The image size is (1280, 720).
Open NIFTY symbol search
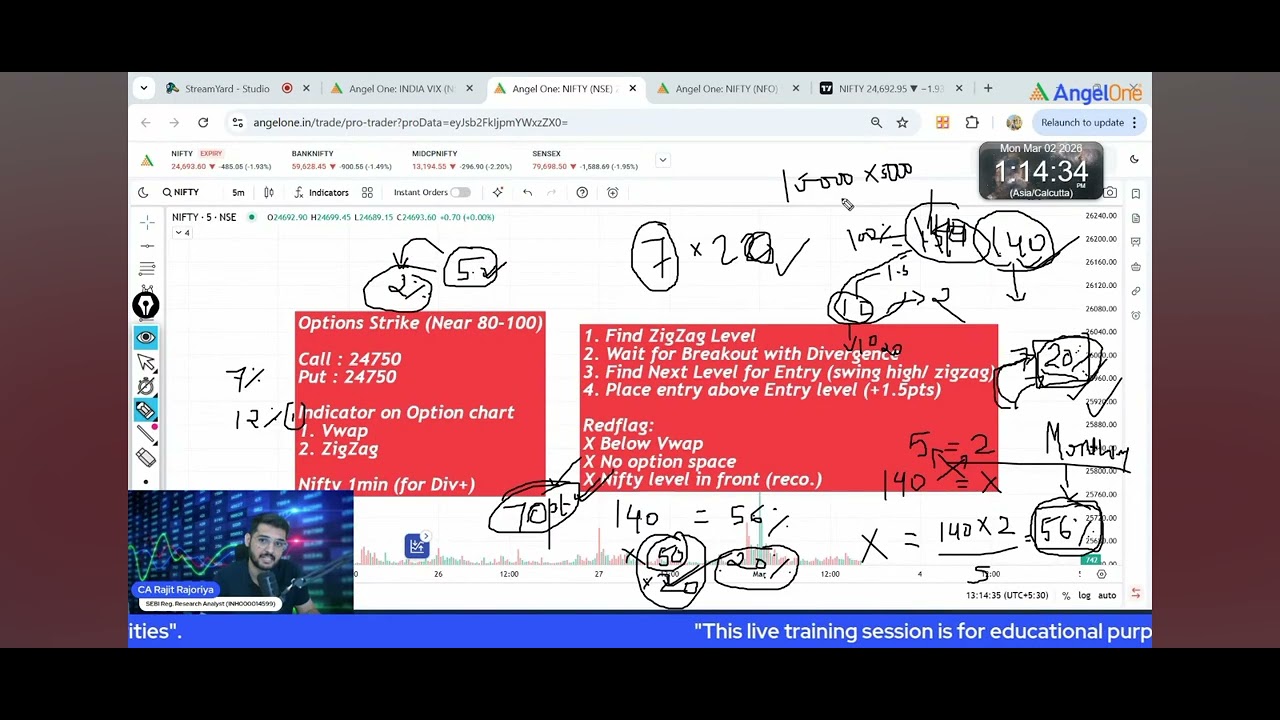[x=181, y=192]
